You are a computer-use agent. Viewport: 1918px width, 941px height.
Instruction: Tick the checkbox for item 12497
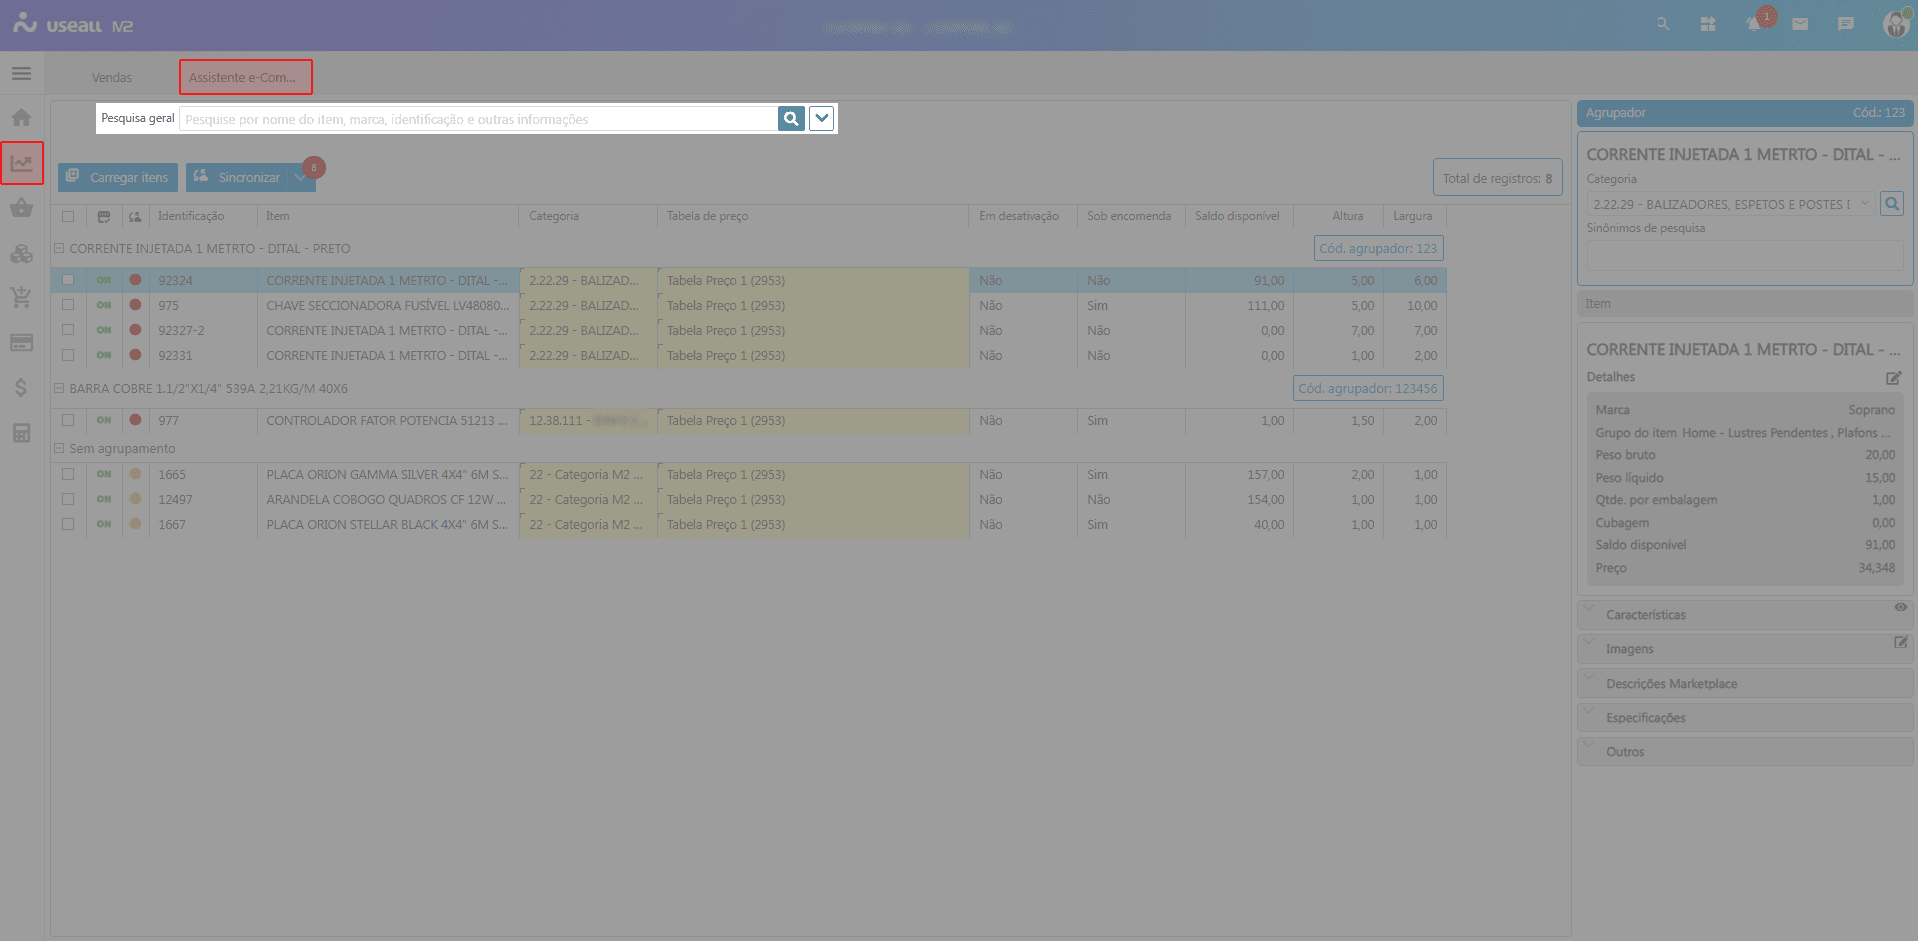(x=68, y=499)
